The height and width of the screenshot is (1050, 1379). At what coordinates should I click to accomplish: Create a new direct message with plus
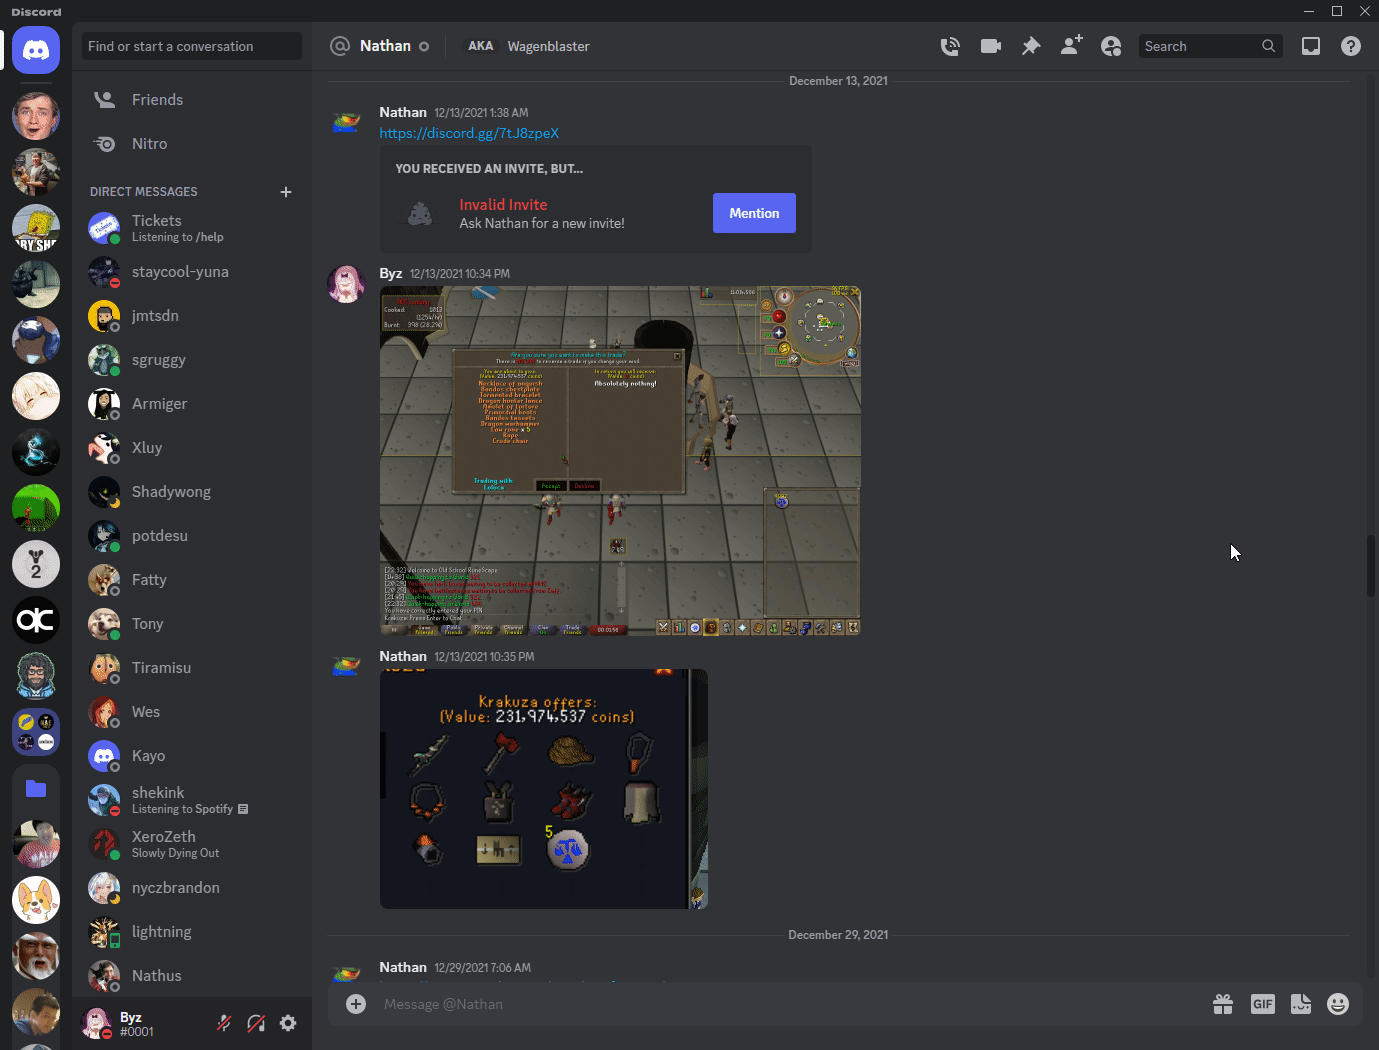coord(286,192)
